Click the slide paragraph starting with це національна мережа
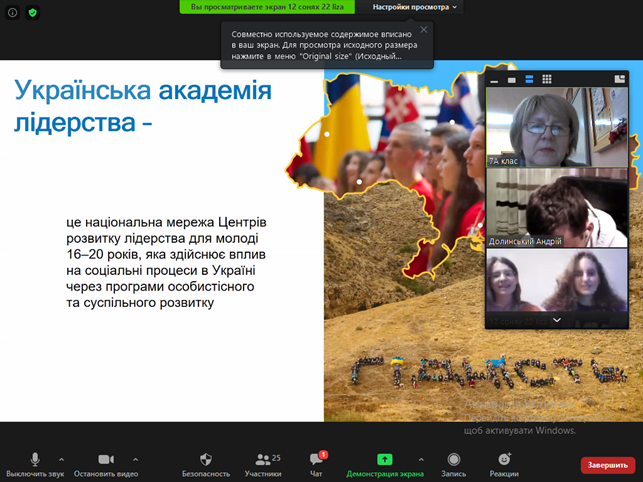Screen dimensions: 643x482 pyautogui.click(x=166, y=263)
